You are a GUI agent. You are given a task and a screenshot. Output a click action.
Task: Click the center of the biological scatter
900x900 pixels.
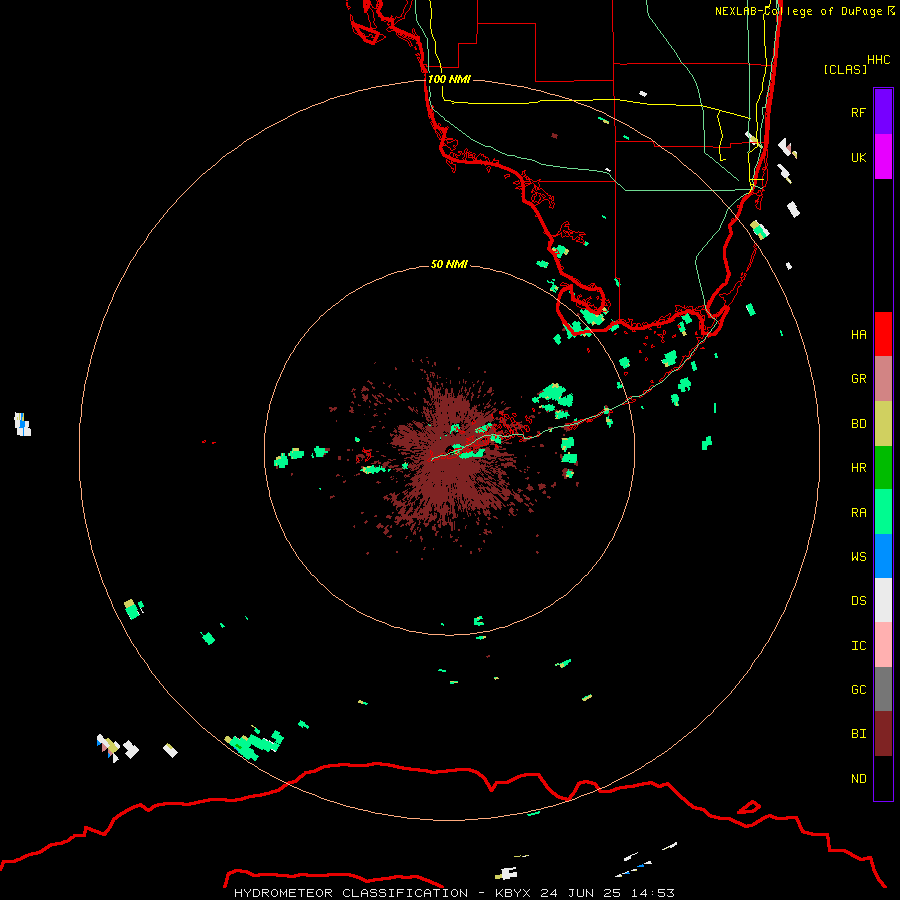tap(449, 451)
